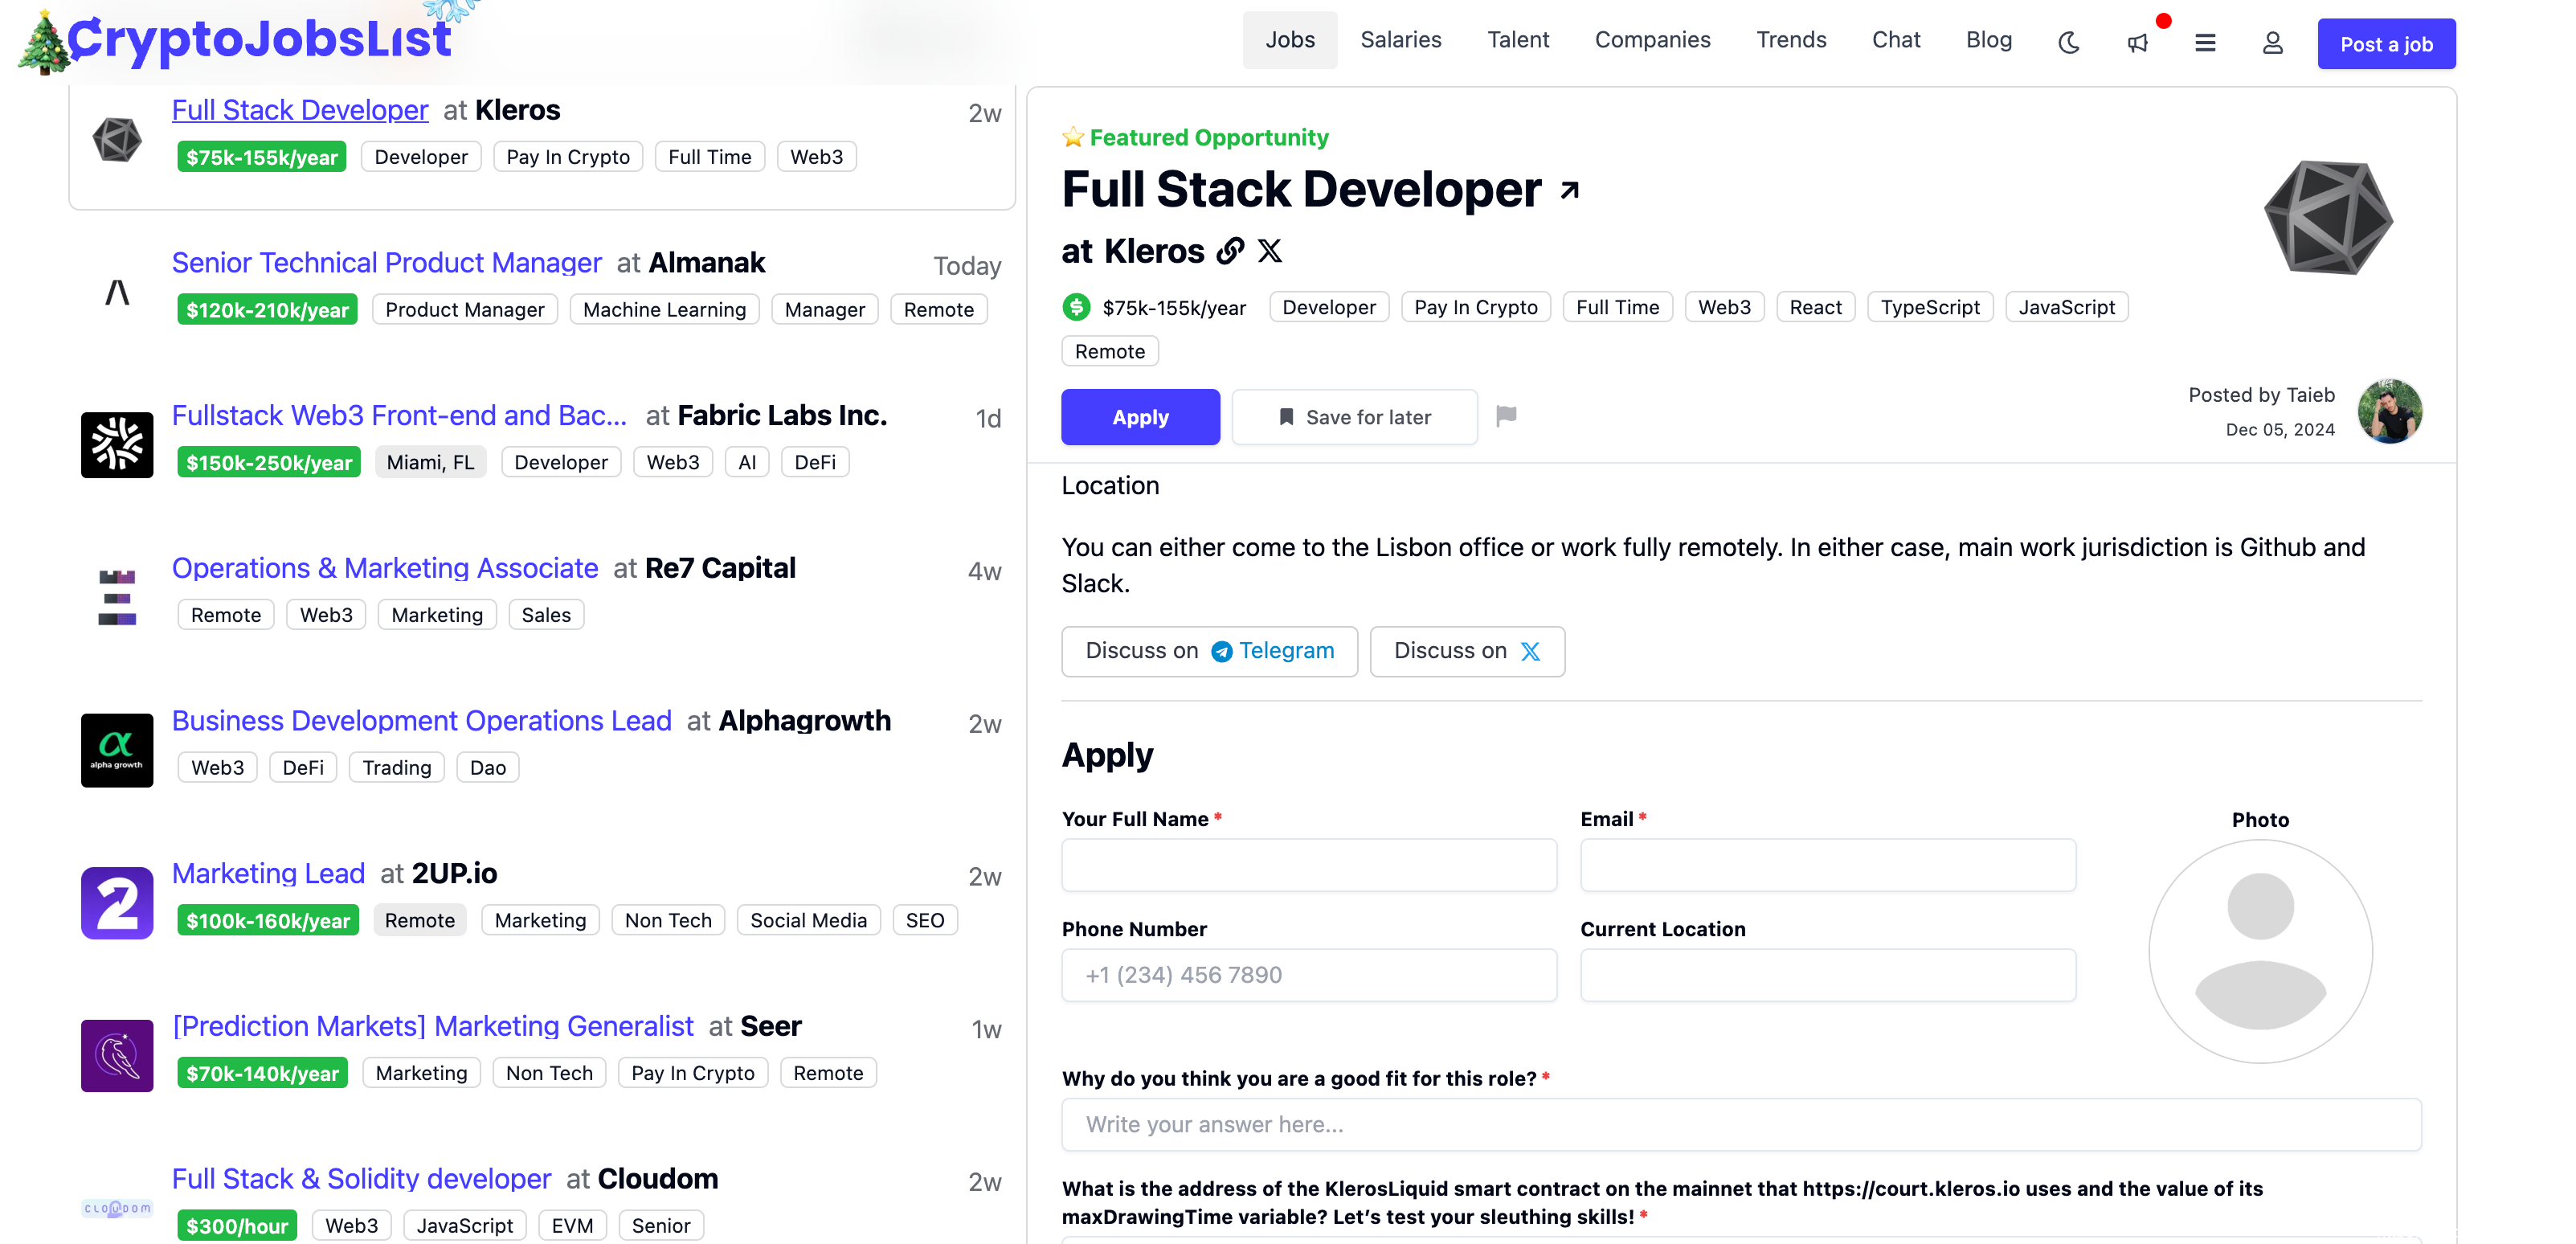Click the Fabric Labs company logo
Image resolution: width=2576 pixels, height=1244 pixels.
(x=117, y=445)
